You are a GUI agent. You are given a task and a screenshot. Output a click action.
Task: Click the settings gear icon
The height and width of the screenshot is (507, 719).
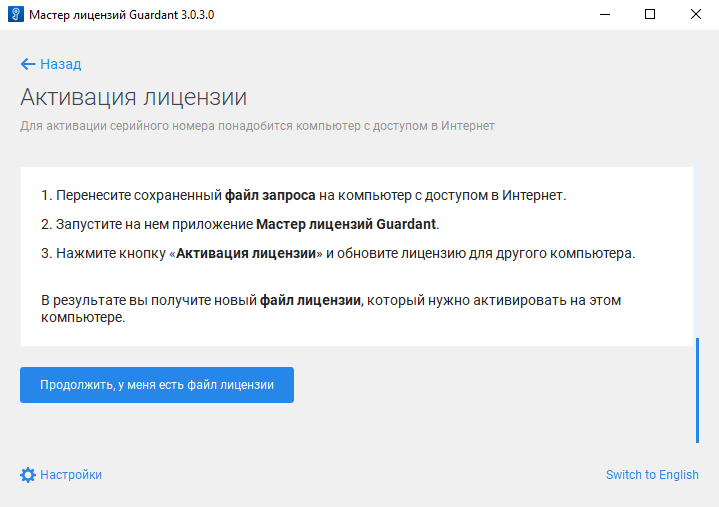28,475
